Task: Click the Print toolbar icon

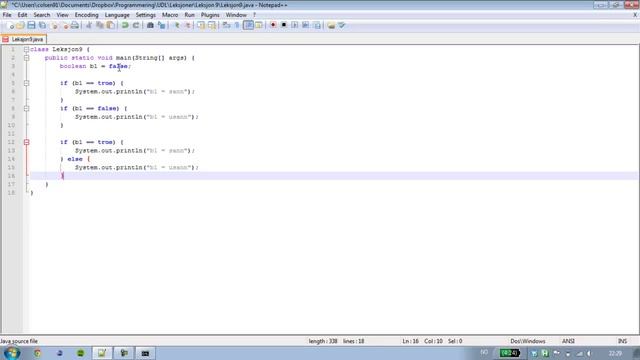Action: pos(75,25)
